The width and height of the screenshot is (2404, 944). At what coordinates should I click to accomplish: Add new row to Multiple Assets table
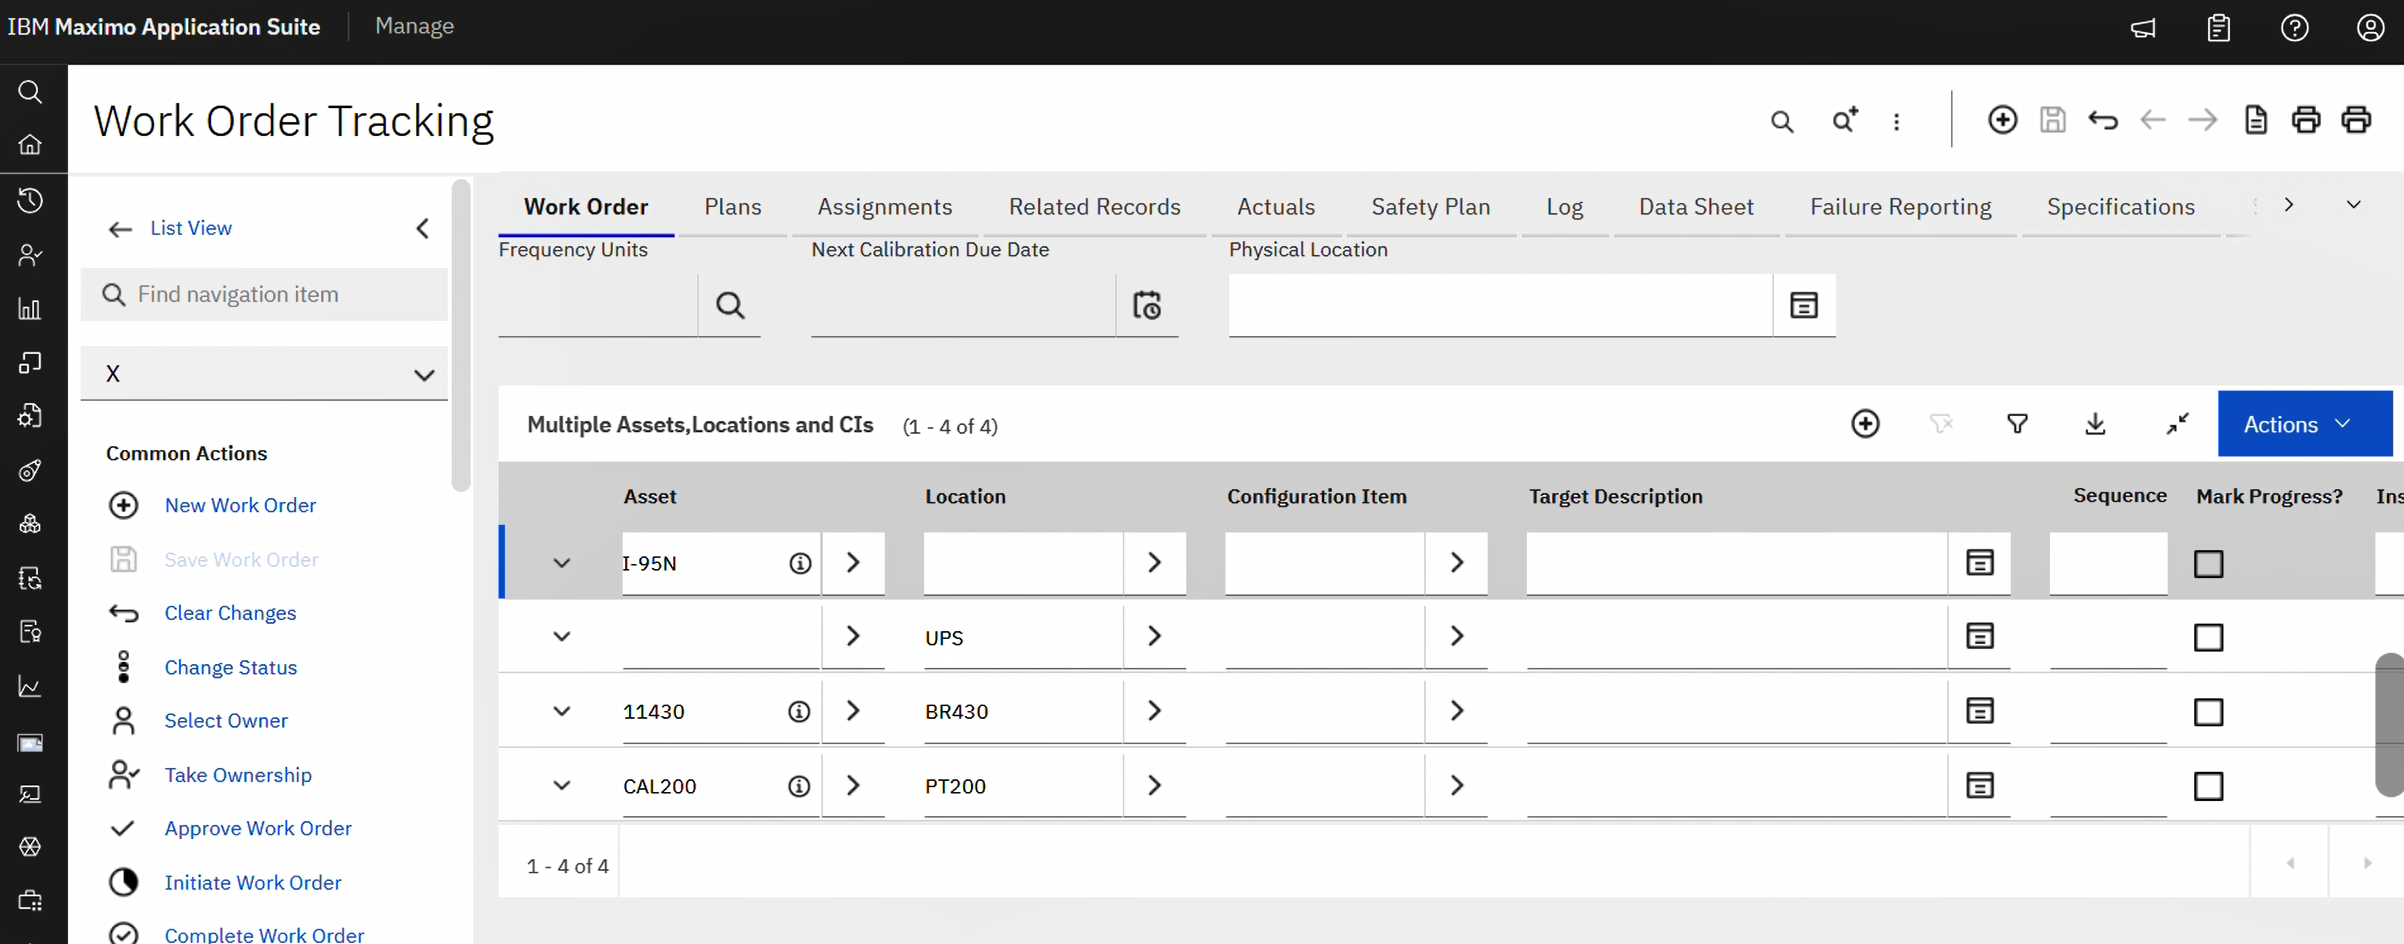(x=1865, y=424)
